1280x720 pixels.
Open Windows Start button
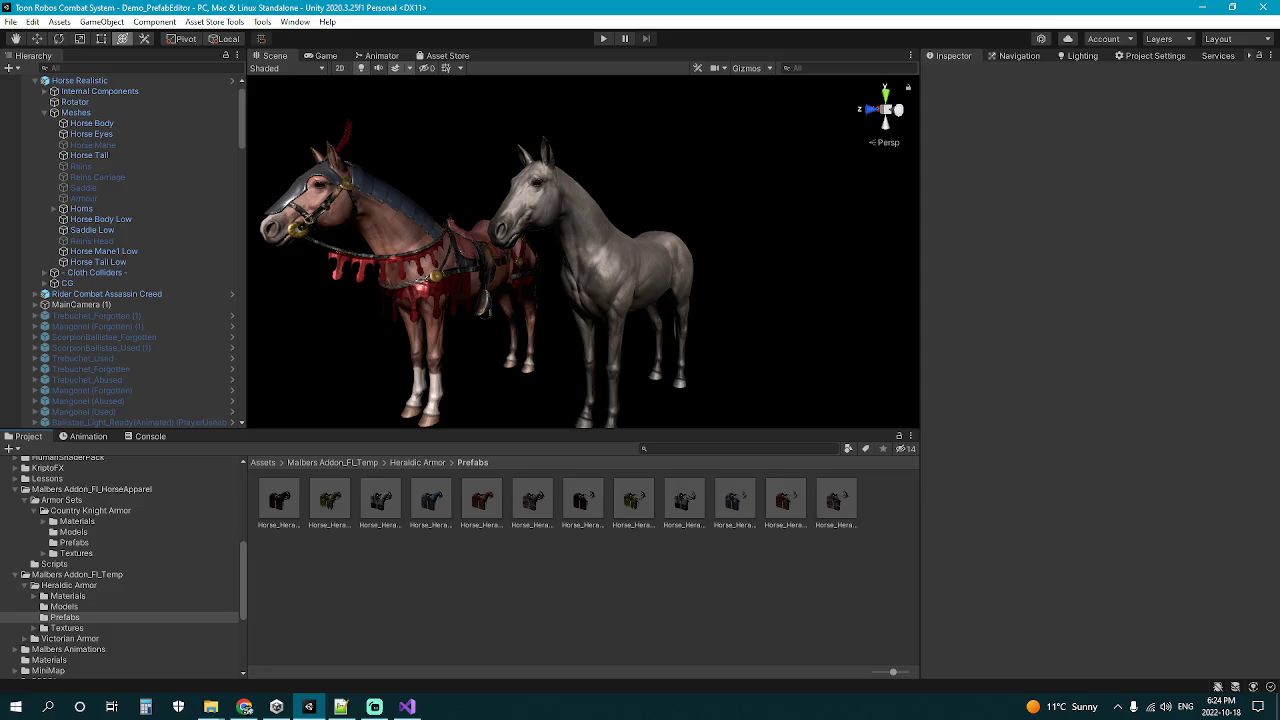(15, 707)
